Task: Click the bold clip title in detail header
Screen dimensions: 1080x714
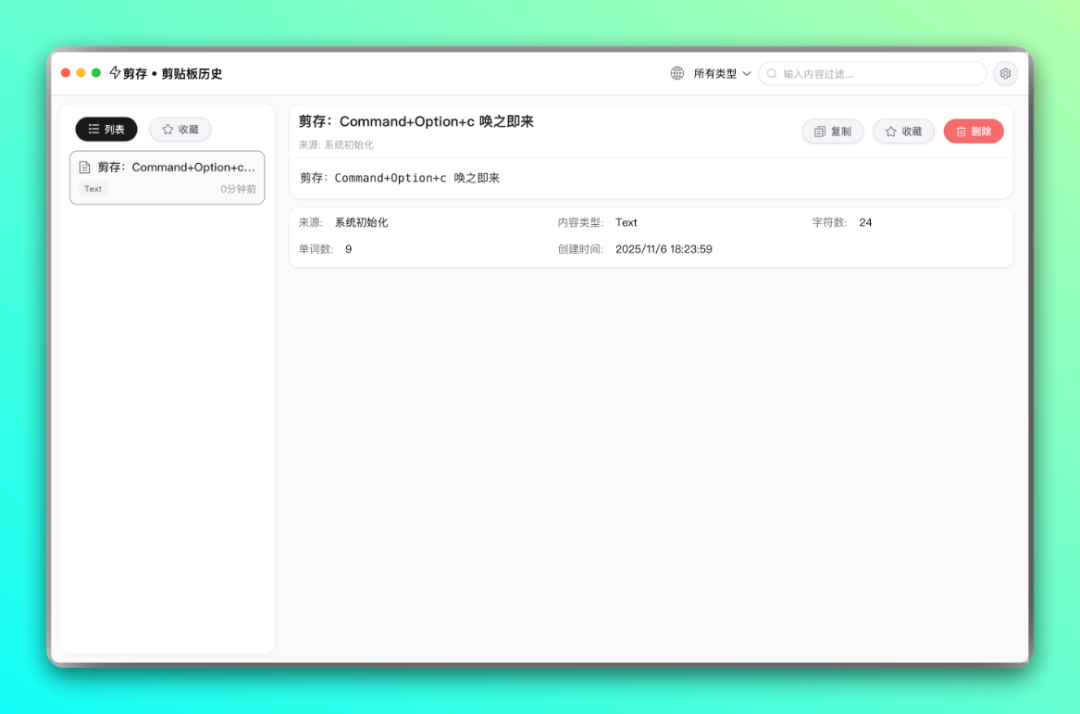Action: (x=416, y=122)
